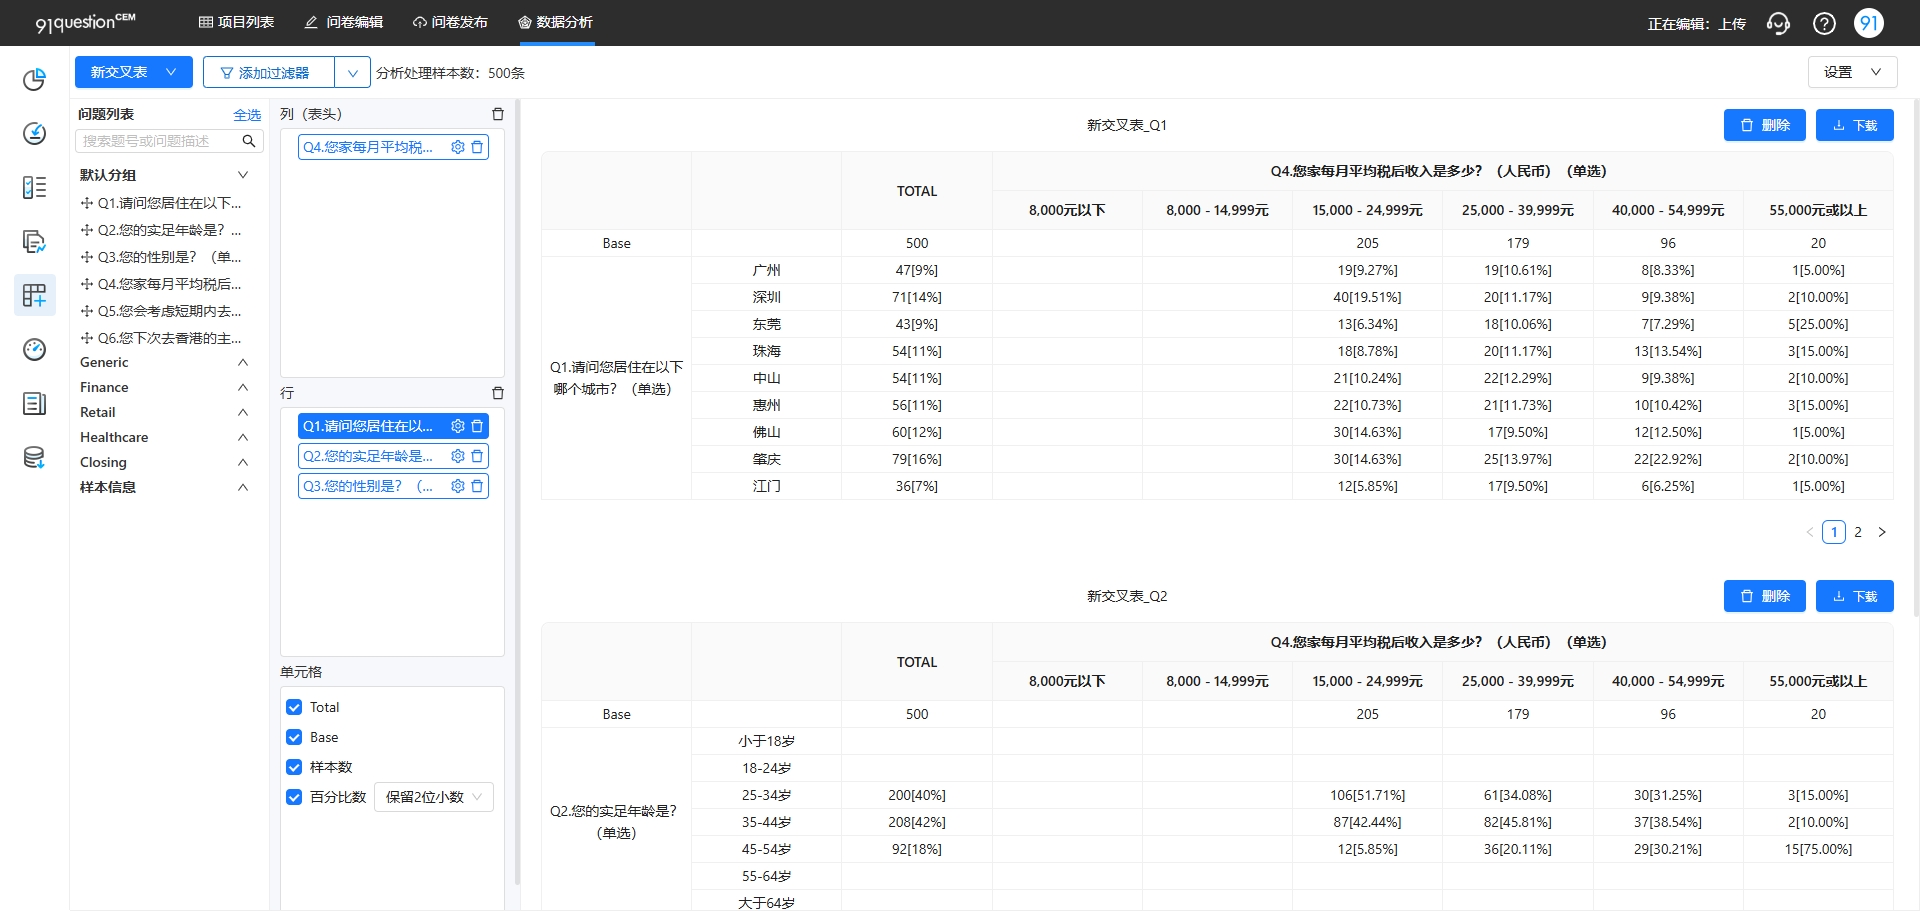The image size is (1920, 911).
Task: Go to 数据分析 tab
Action: (555, 22)
